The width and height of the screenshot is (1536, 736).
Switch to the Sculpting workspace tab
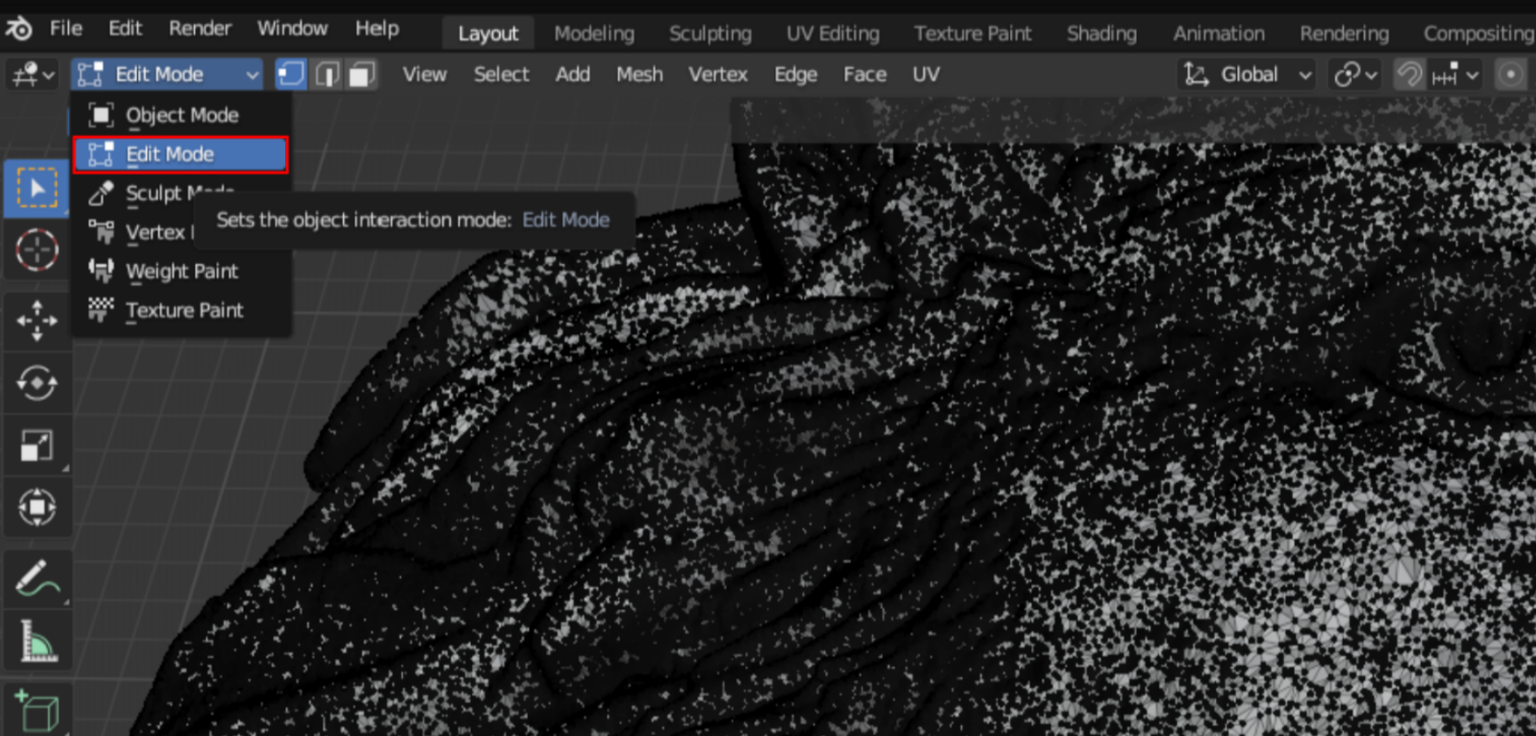click(x=710, y=33)
